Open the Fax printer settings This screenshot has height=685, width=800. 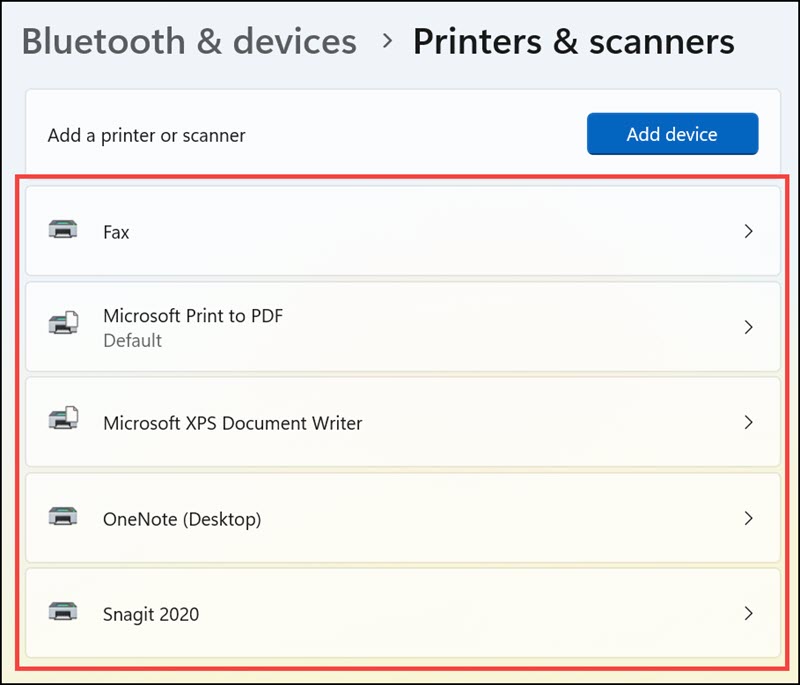click(400, 231)
